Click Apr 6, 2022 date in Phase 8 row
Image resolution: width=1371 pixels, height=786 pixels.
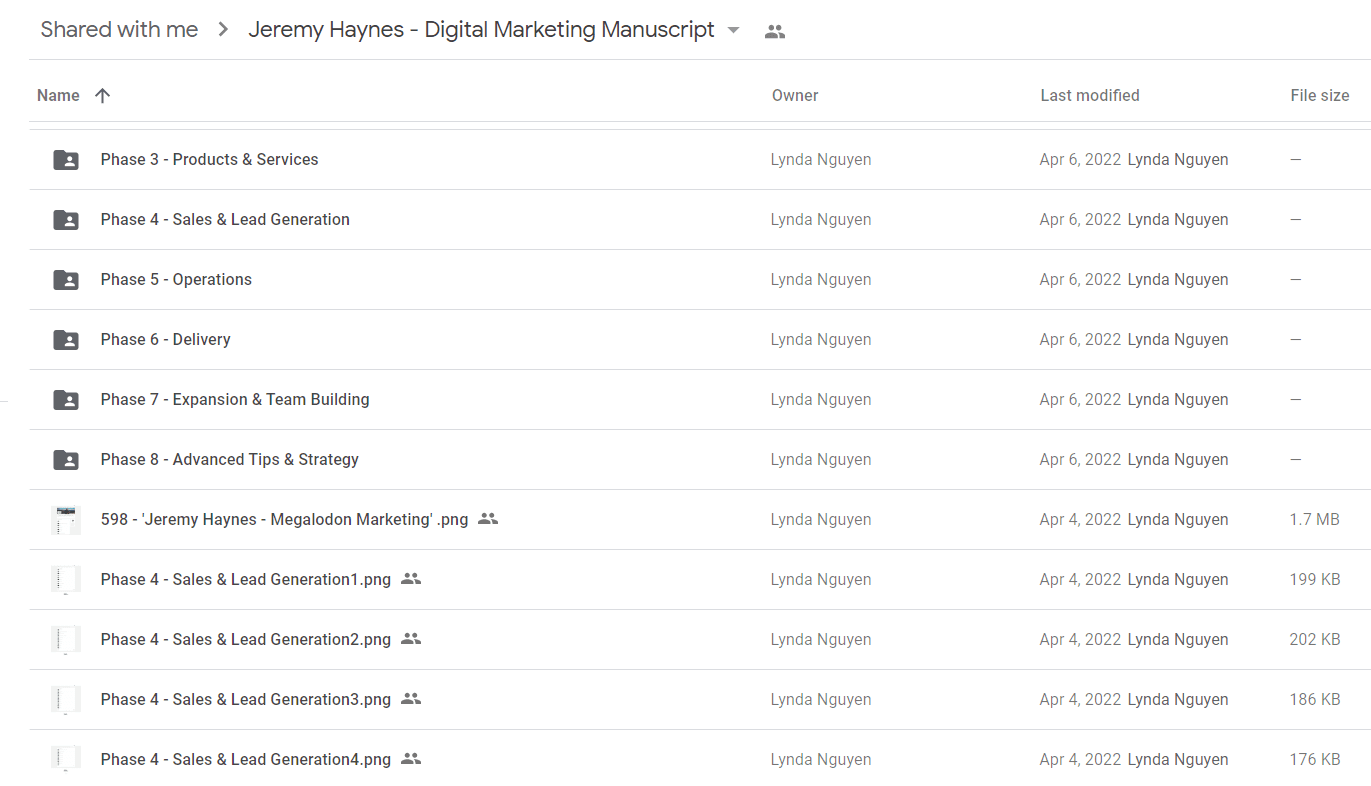tap(1080, 459)
